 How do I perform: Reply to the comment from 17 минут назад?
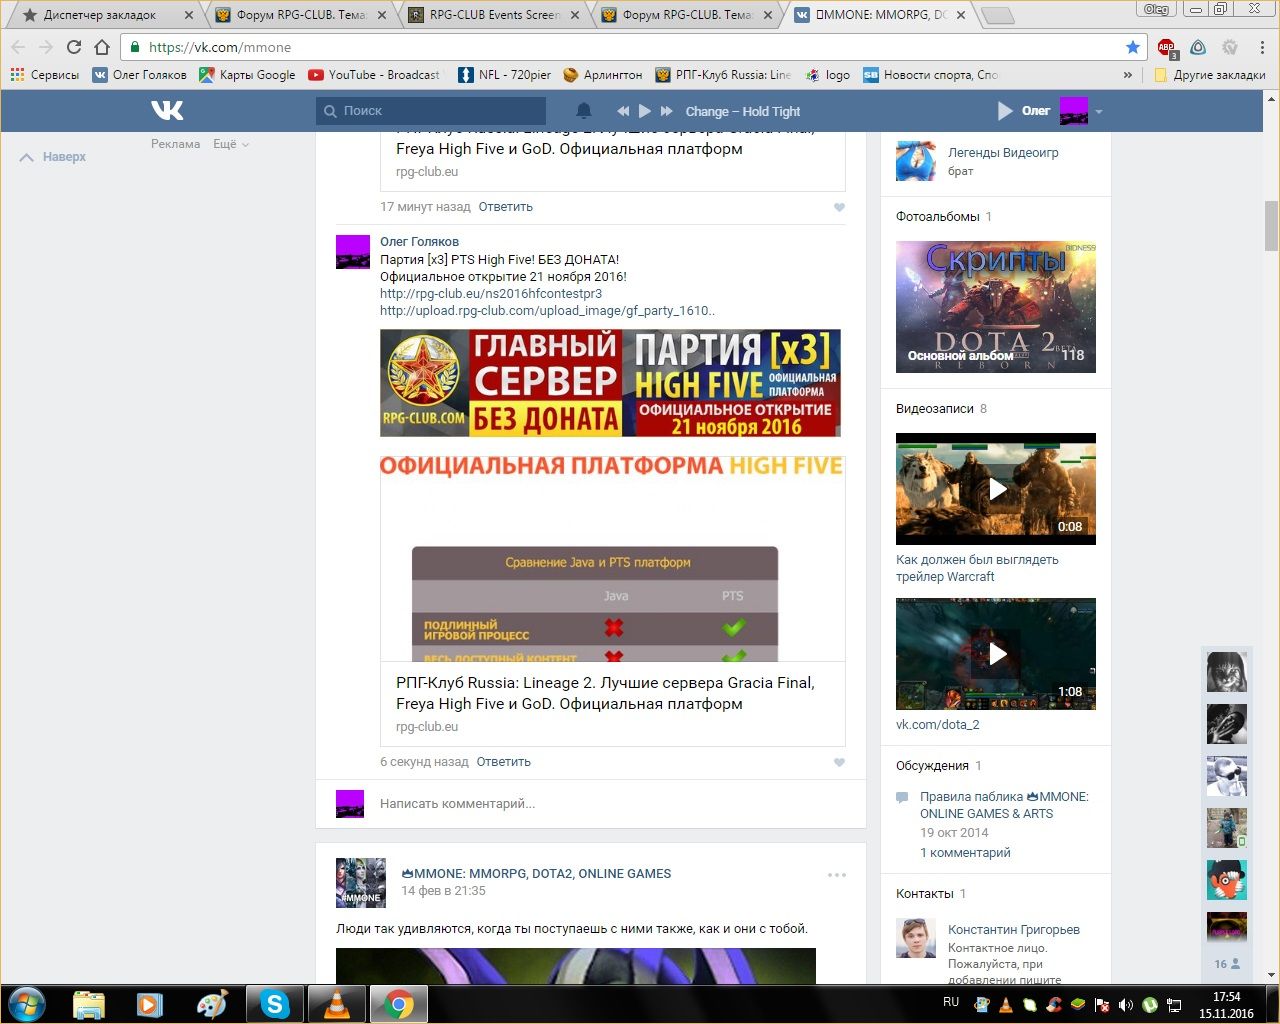[506, 207]
